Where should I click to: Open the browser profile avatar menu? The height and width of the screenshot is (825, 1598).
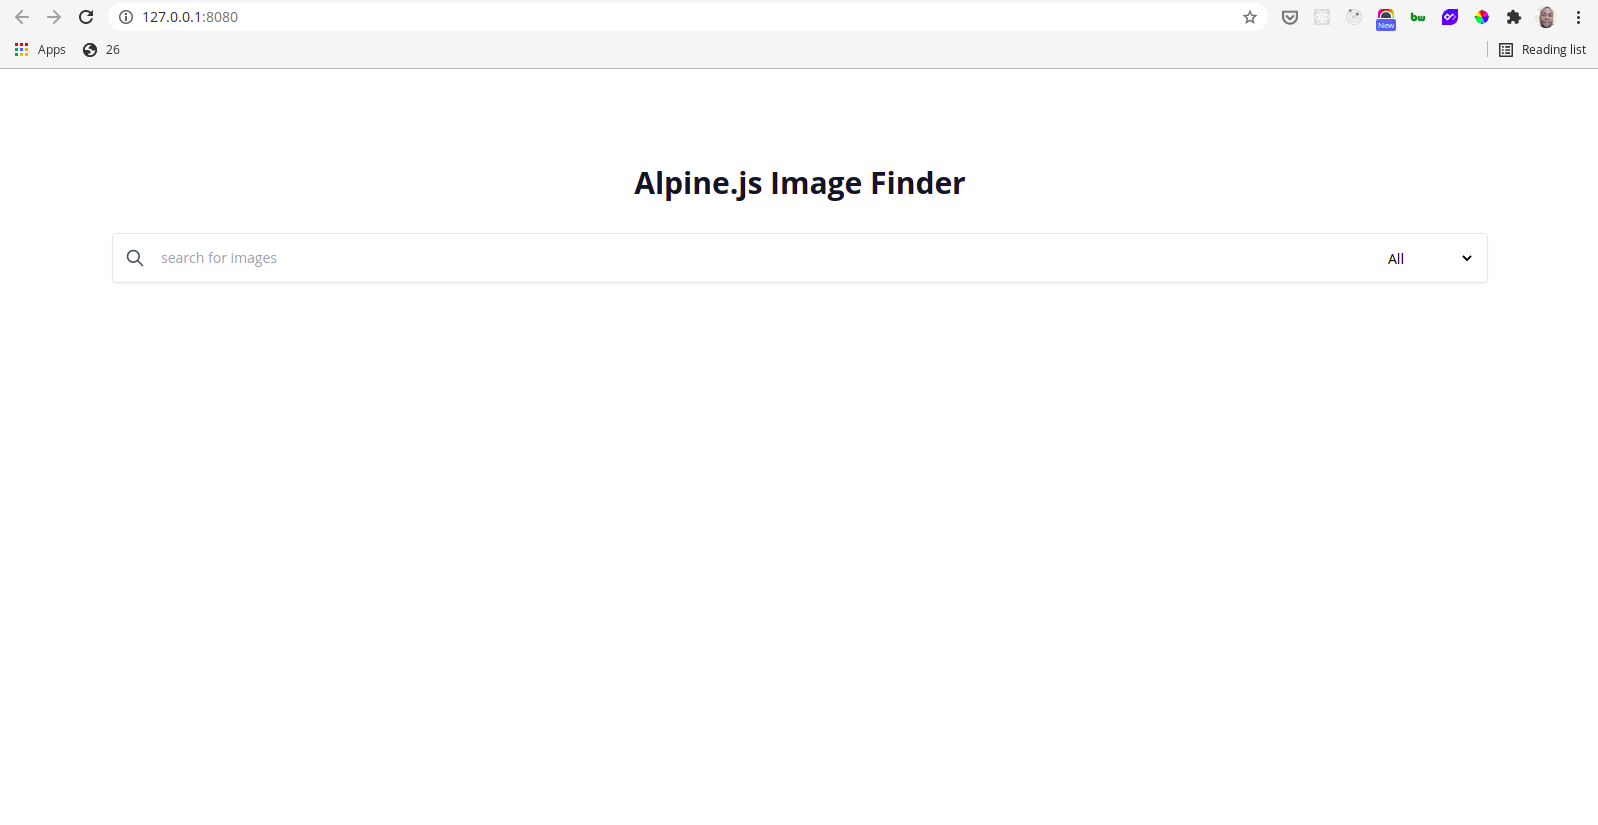[1546, 17]
